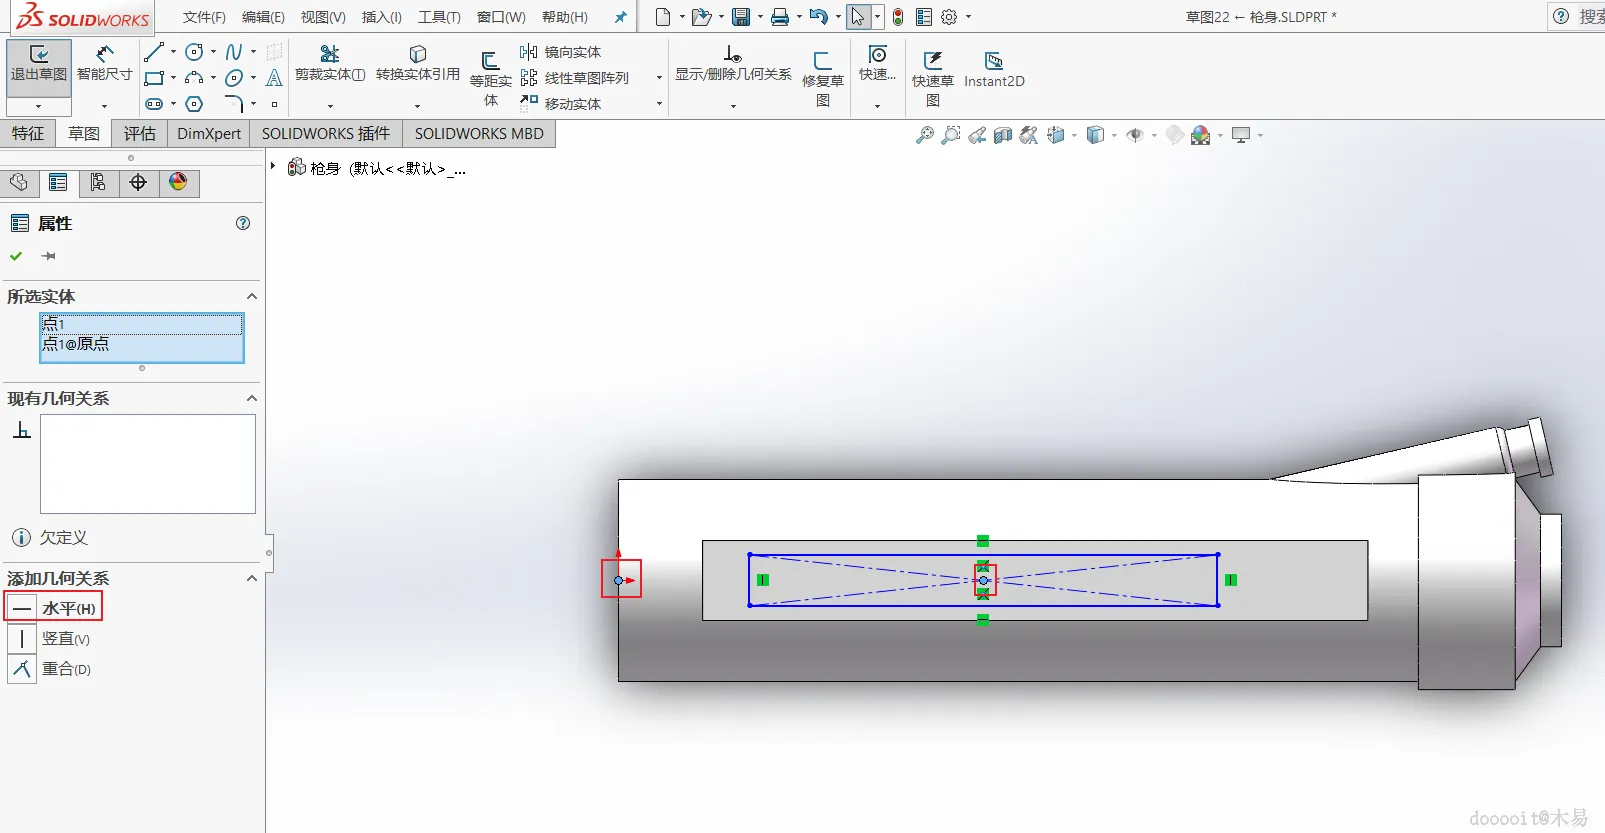Switch to the 特征 (Features) tab

[28, 133]
